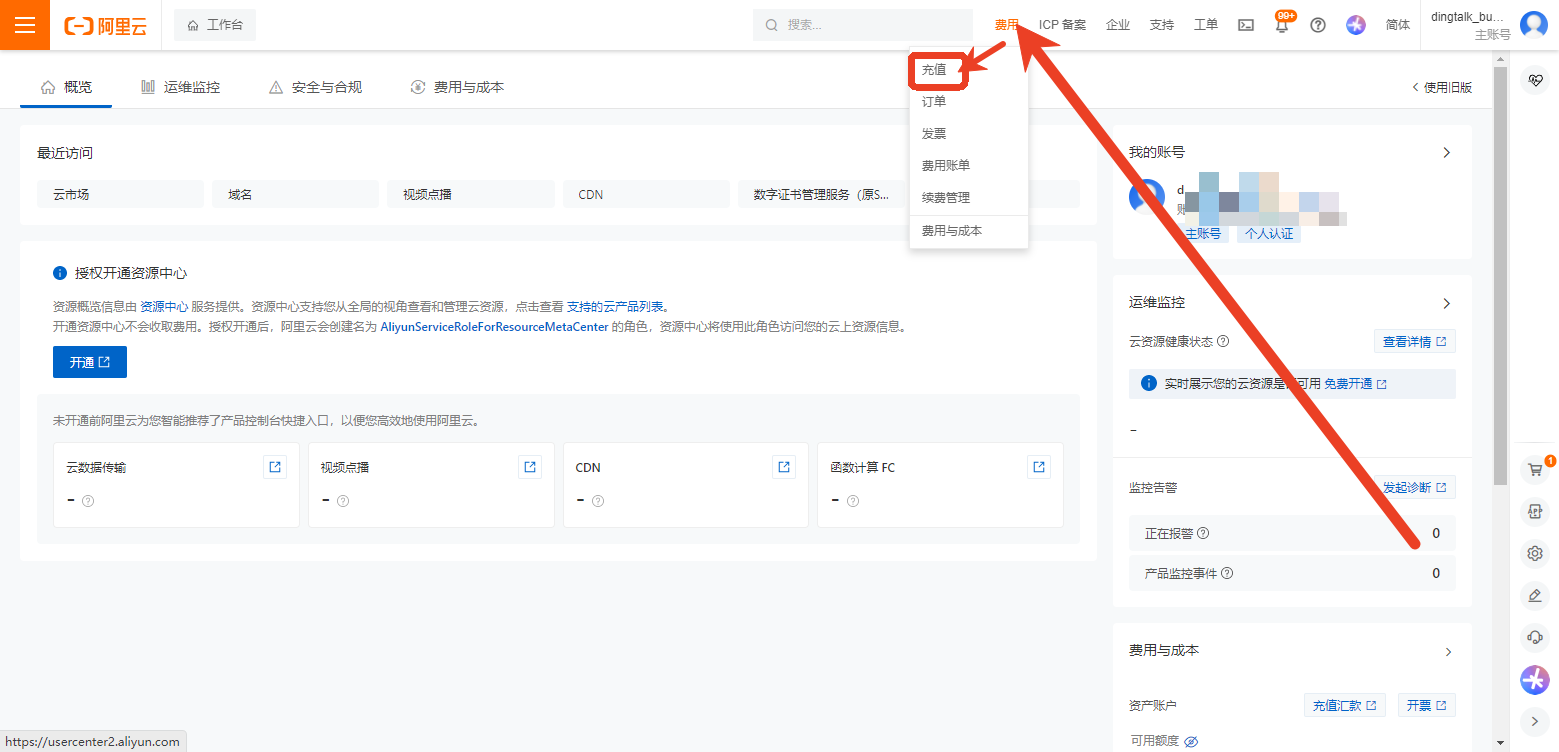The width and height of the screenshot is (1559, 752).
Task: Open 云数据传输 console external link icon
Action: [275, 467]
